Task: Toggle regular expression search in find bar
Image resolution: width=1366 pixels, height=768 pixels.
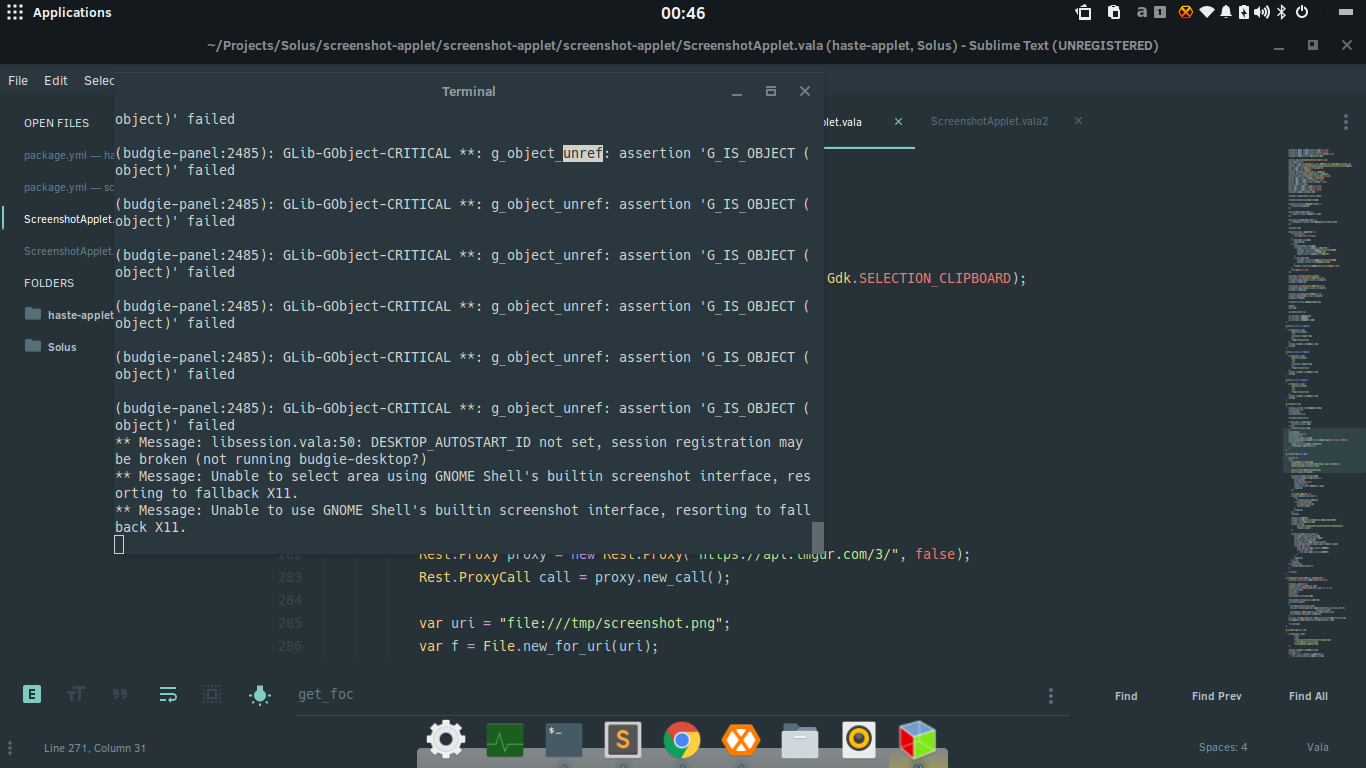Action: tap(32, 694)
